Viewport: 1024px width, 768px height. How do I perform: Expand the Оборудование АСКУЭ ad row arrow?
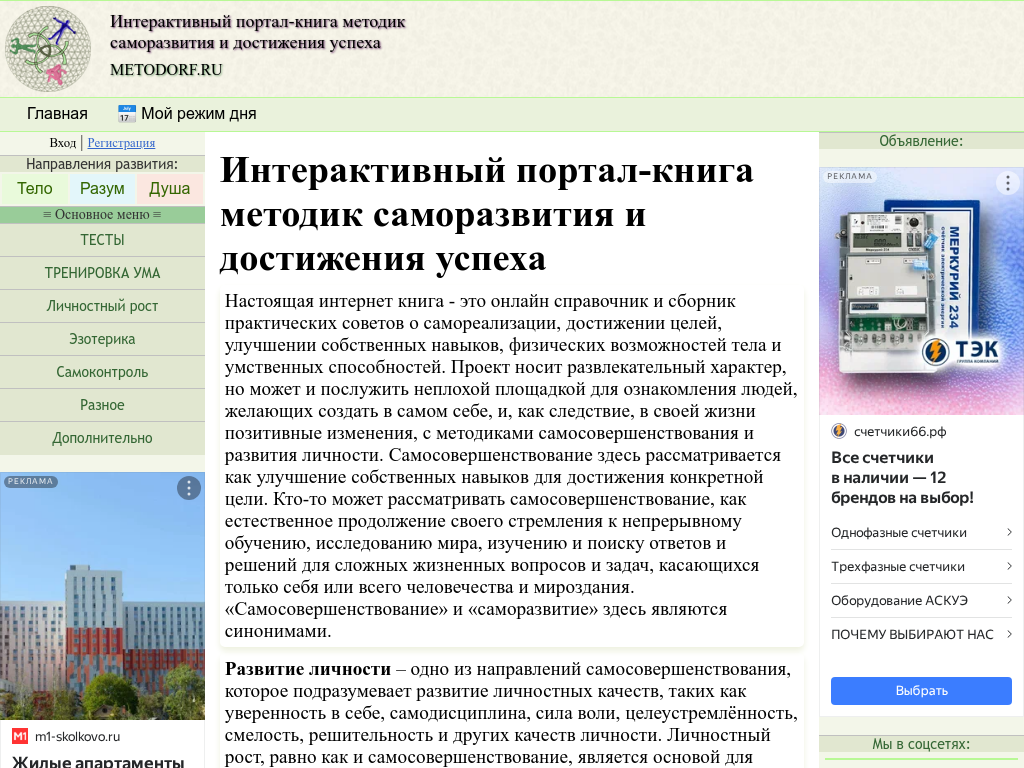[x=1009, y=600]
